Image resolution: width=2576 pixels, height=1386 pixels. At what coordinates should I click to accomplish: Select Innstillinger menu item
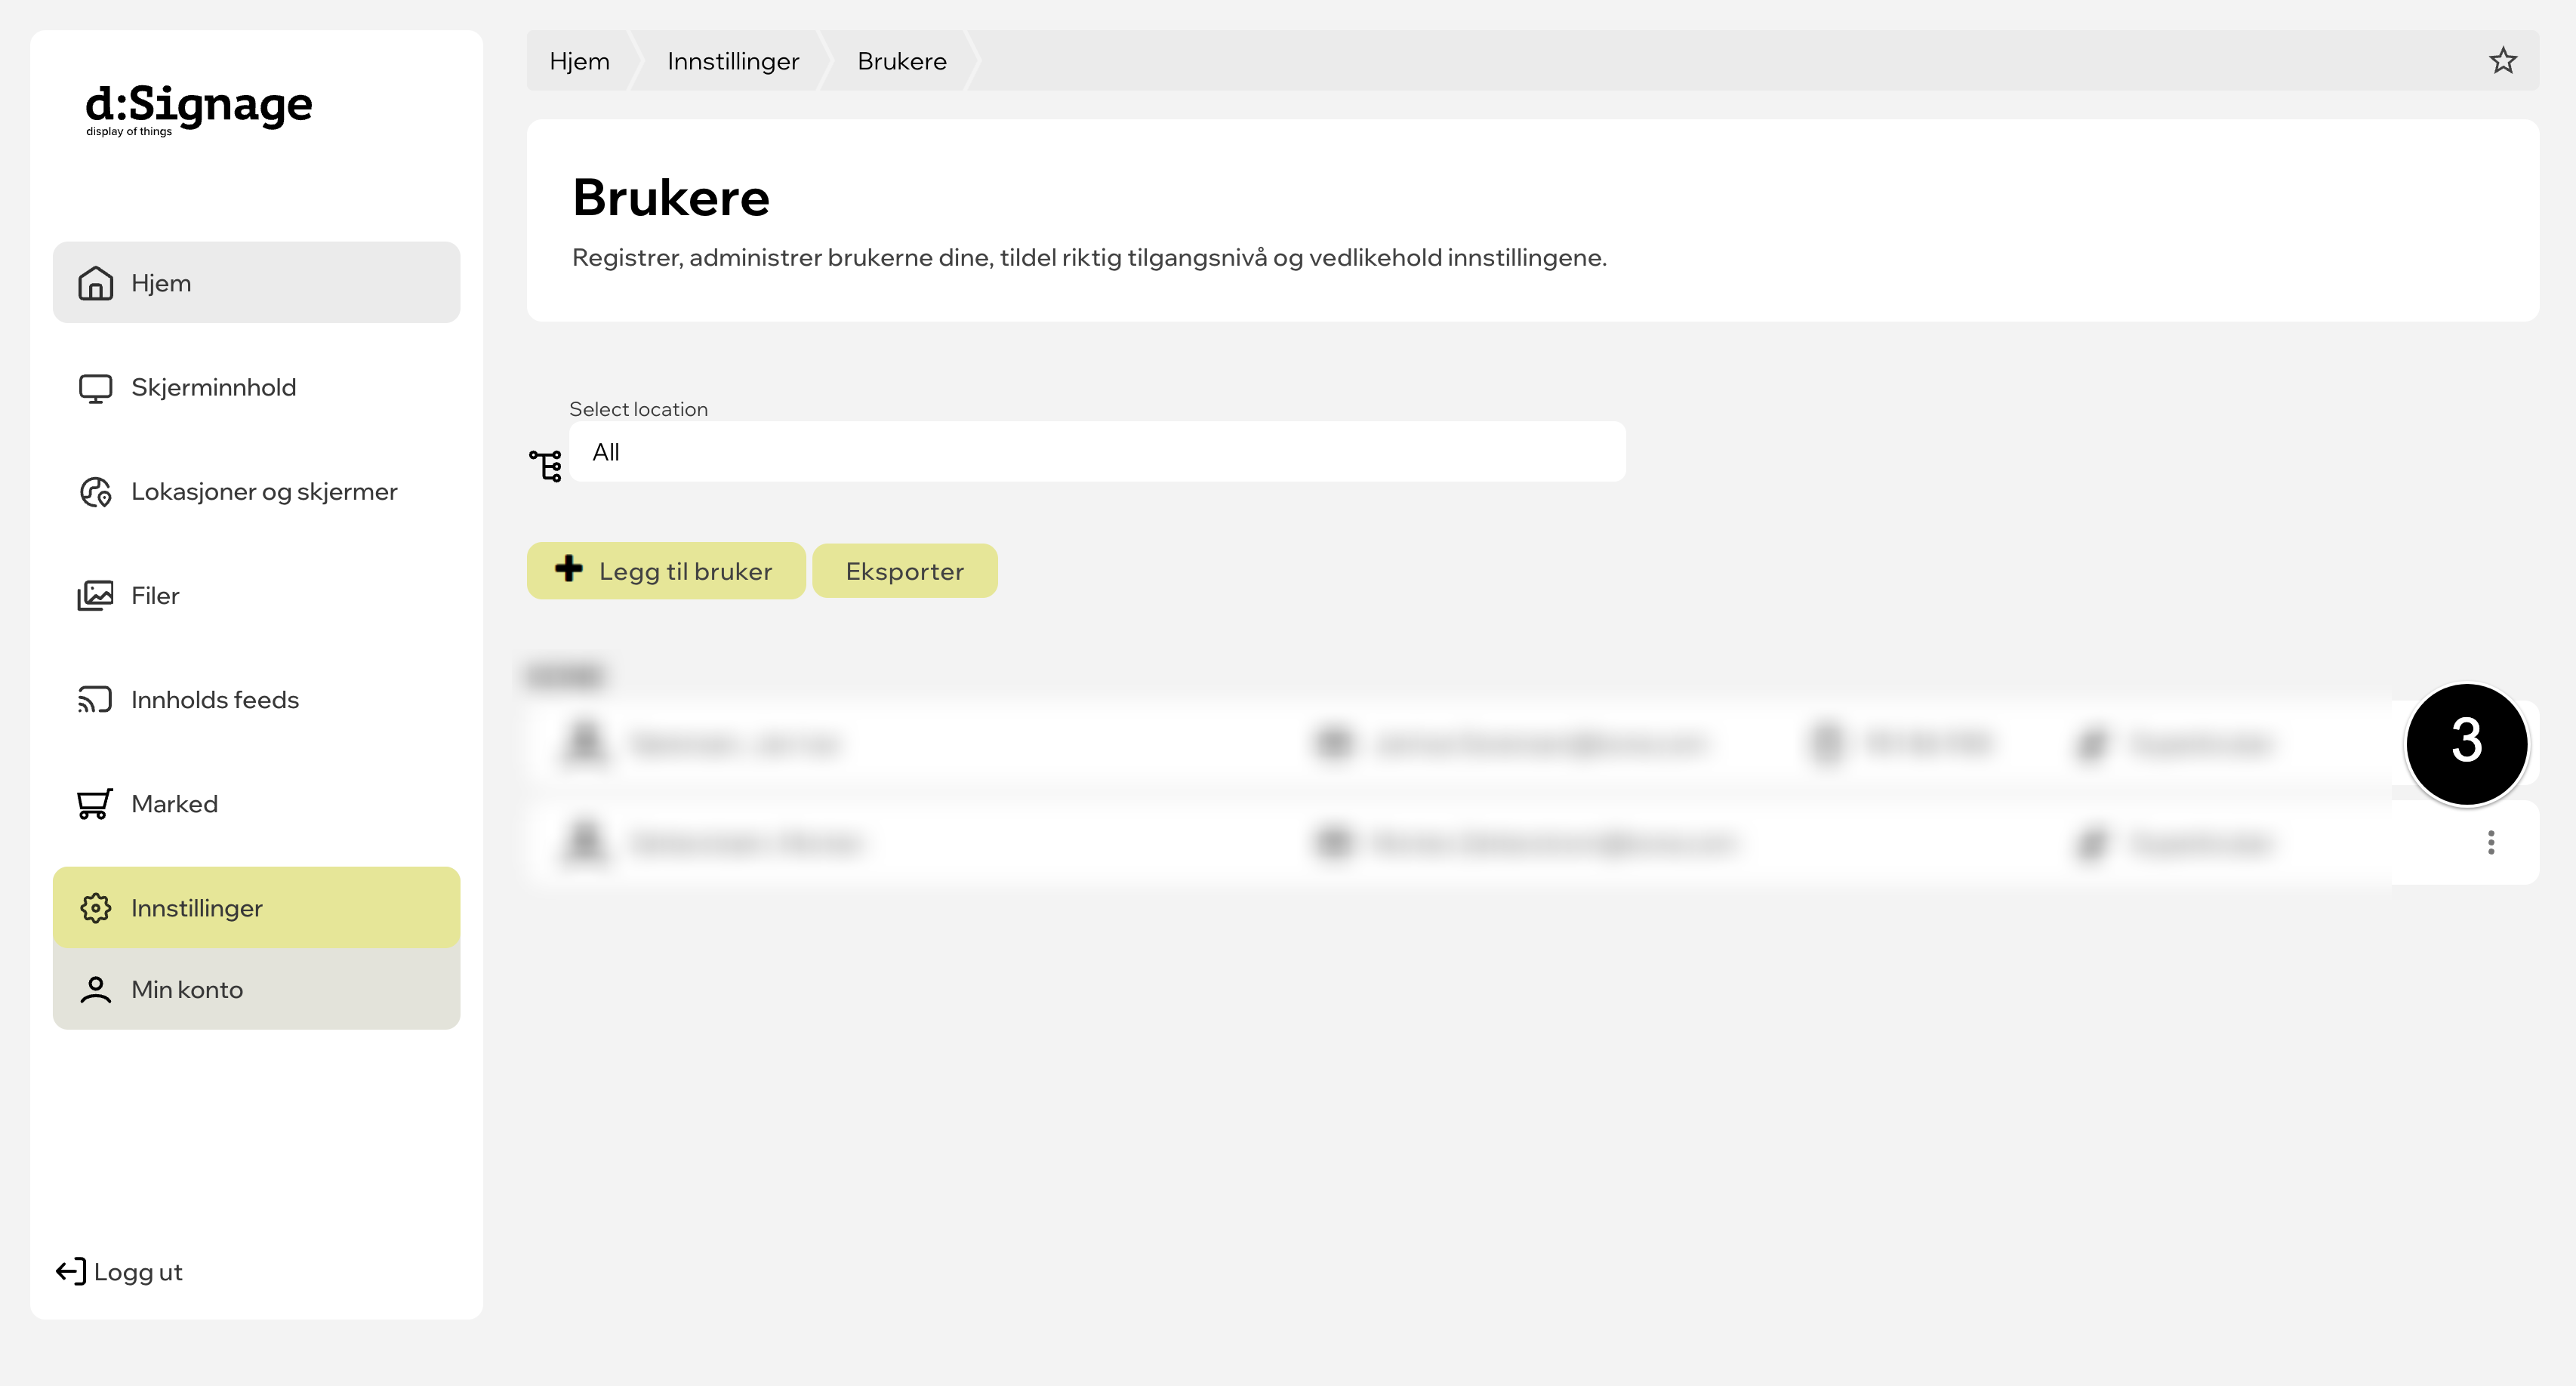pyautogui.click(x=257, y=908)
